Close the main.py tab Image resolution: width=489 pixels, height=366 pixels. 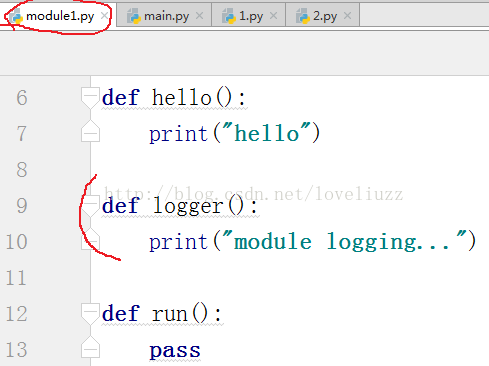tap(199, 15)
